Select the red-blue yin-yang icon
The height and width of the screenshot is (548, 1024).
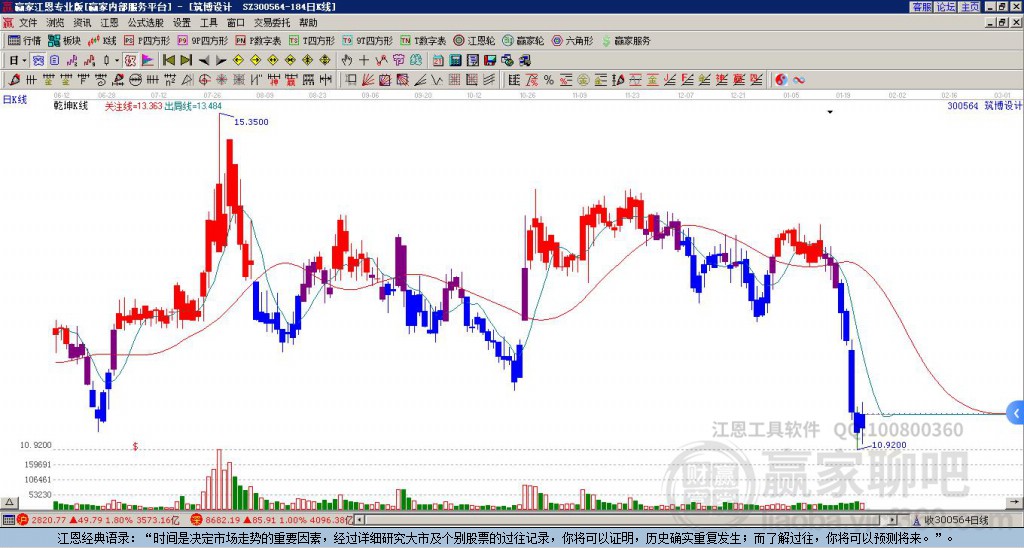[x=781, y=80]
